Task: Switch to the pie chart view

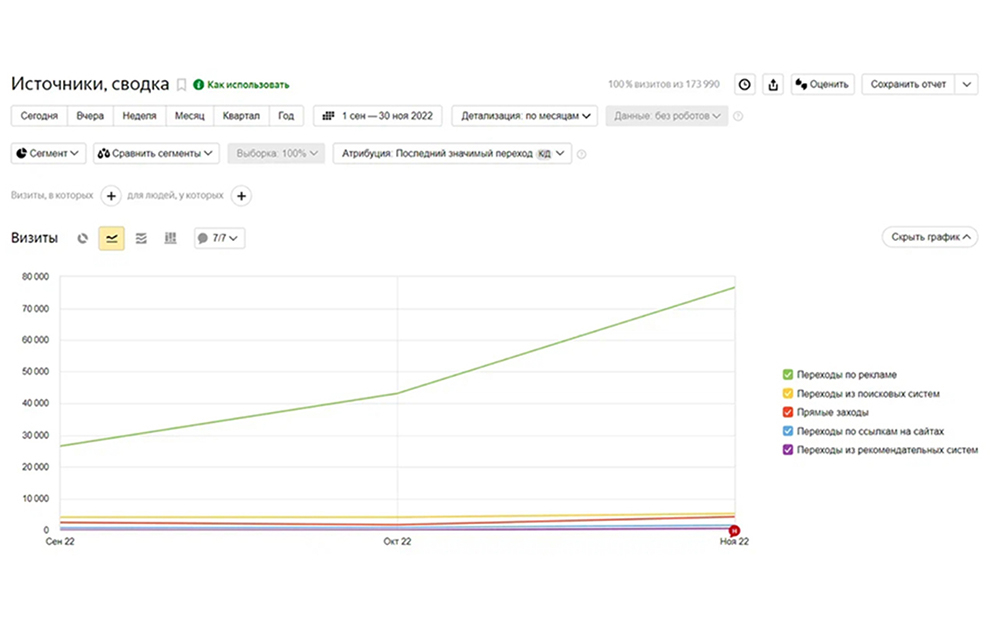Action: click(83, 238)
